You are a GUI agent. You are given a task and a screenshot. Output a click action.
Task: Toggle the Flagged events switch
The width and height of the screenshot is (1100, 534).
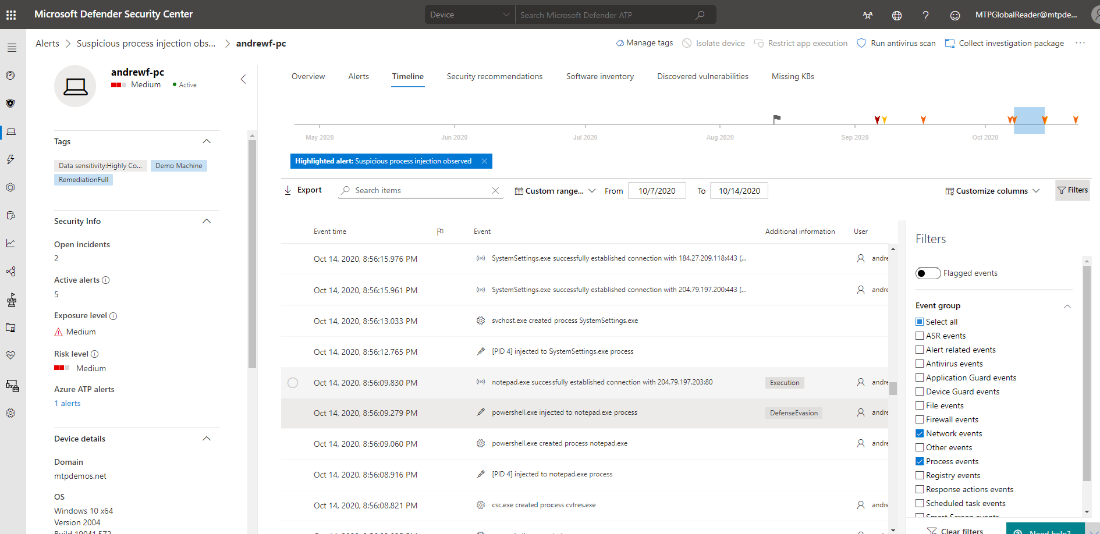pyautogui.click(x=927, y=273)
